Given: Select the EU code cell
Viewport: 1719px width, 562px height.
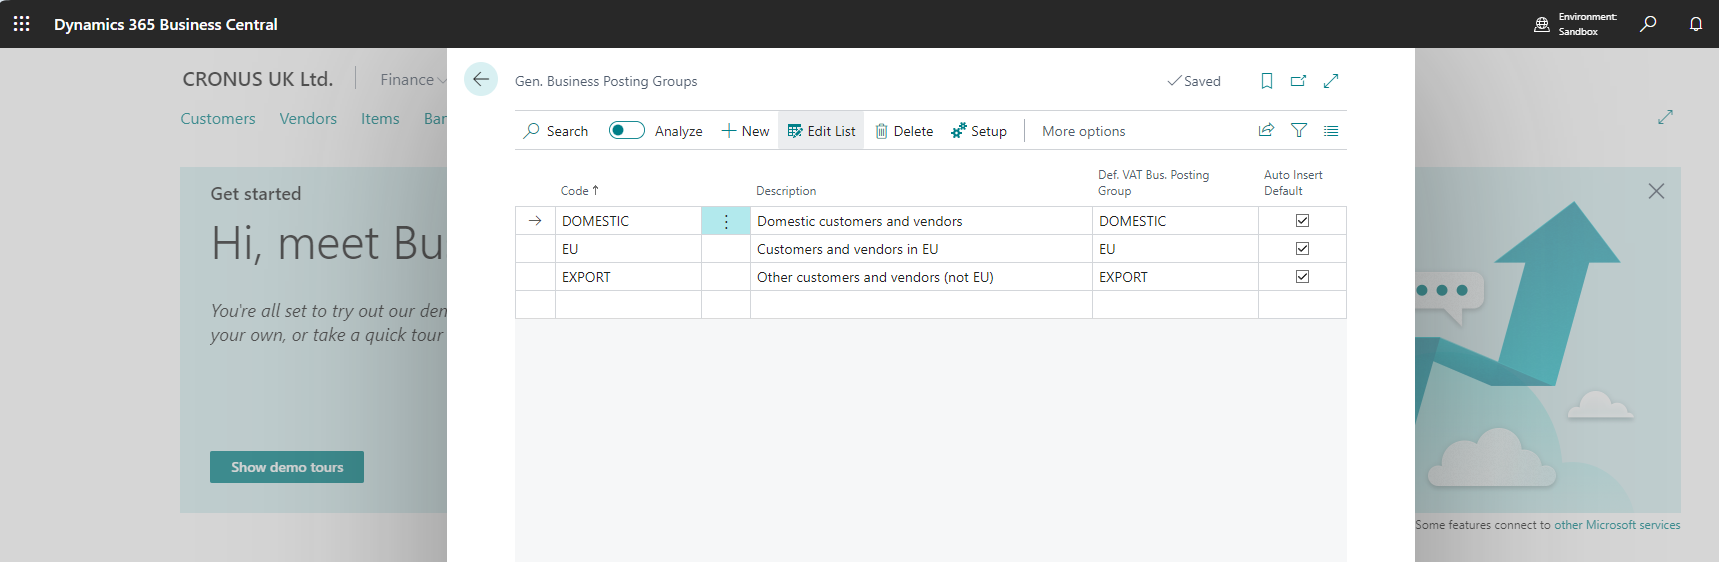Looking at the screenshot, I should (x=628, y=249).
